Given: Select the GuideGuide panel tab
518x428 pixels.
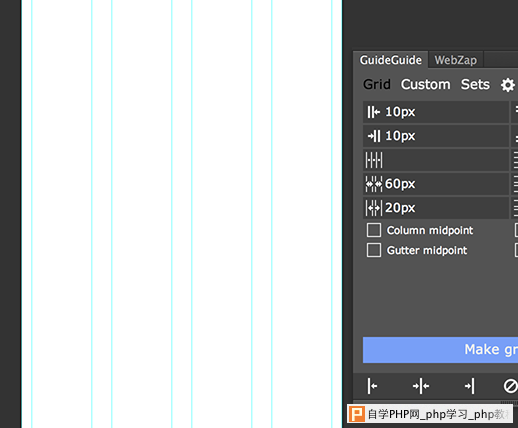Looking at the screenshot, I should 391,60.
